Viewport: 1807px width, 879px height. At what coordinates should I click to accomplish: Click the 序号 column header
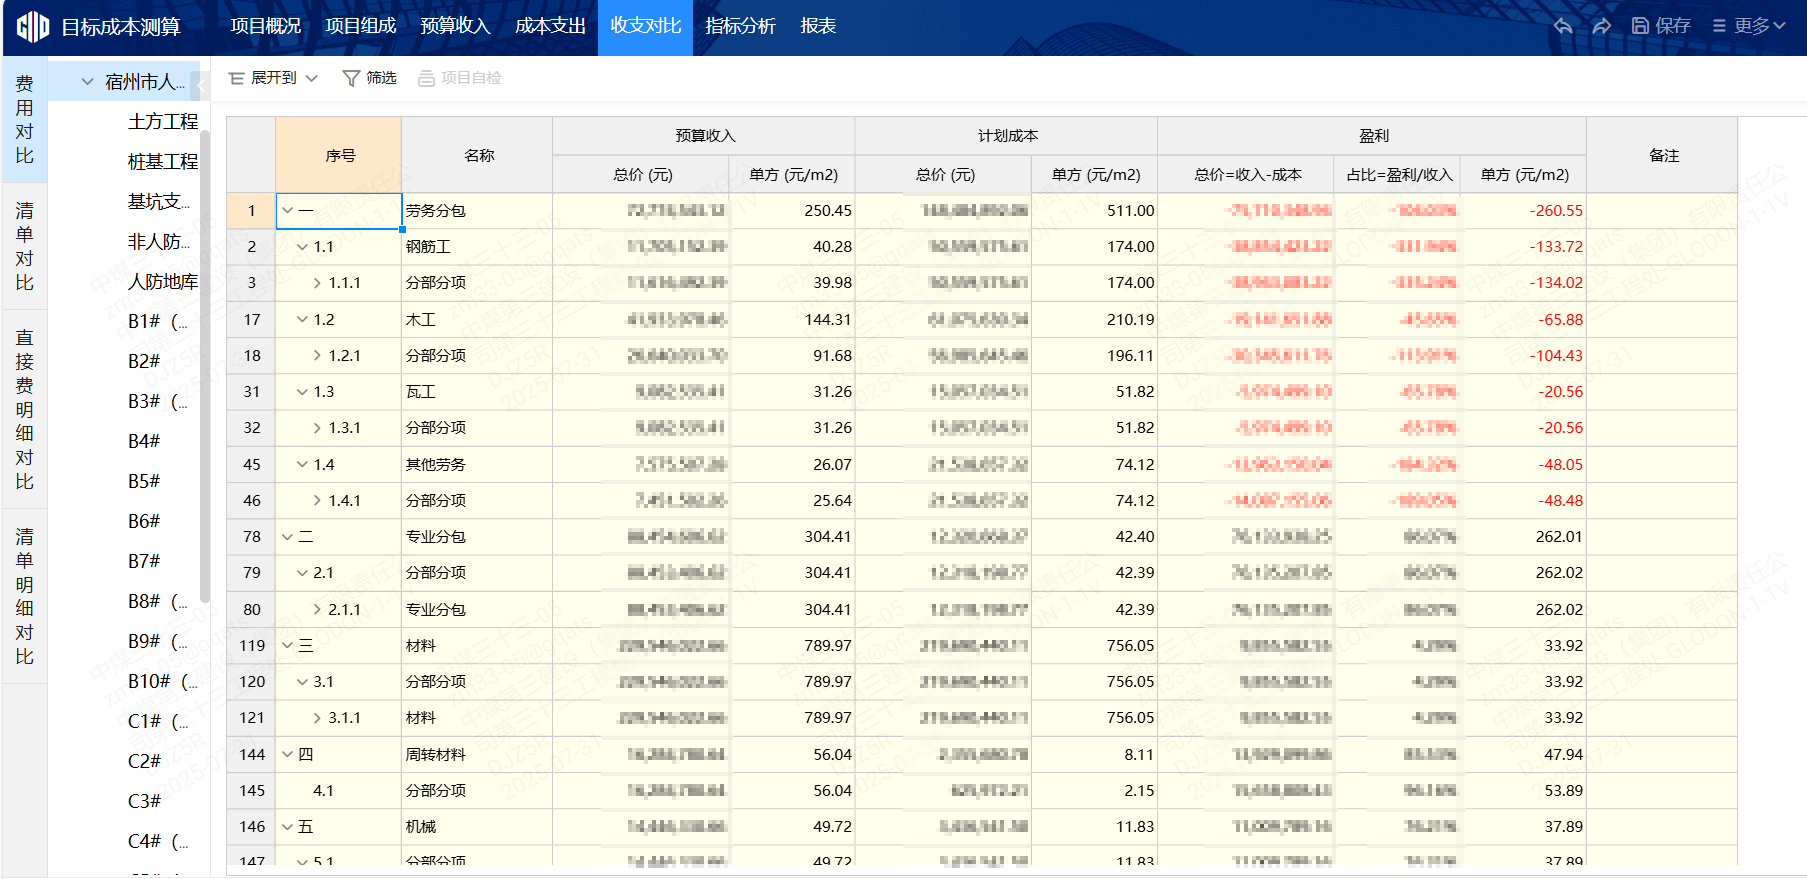(x=339, y=156)
